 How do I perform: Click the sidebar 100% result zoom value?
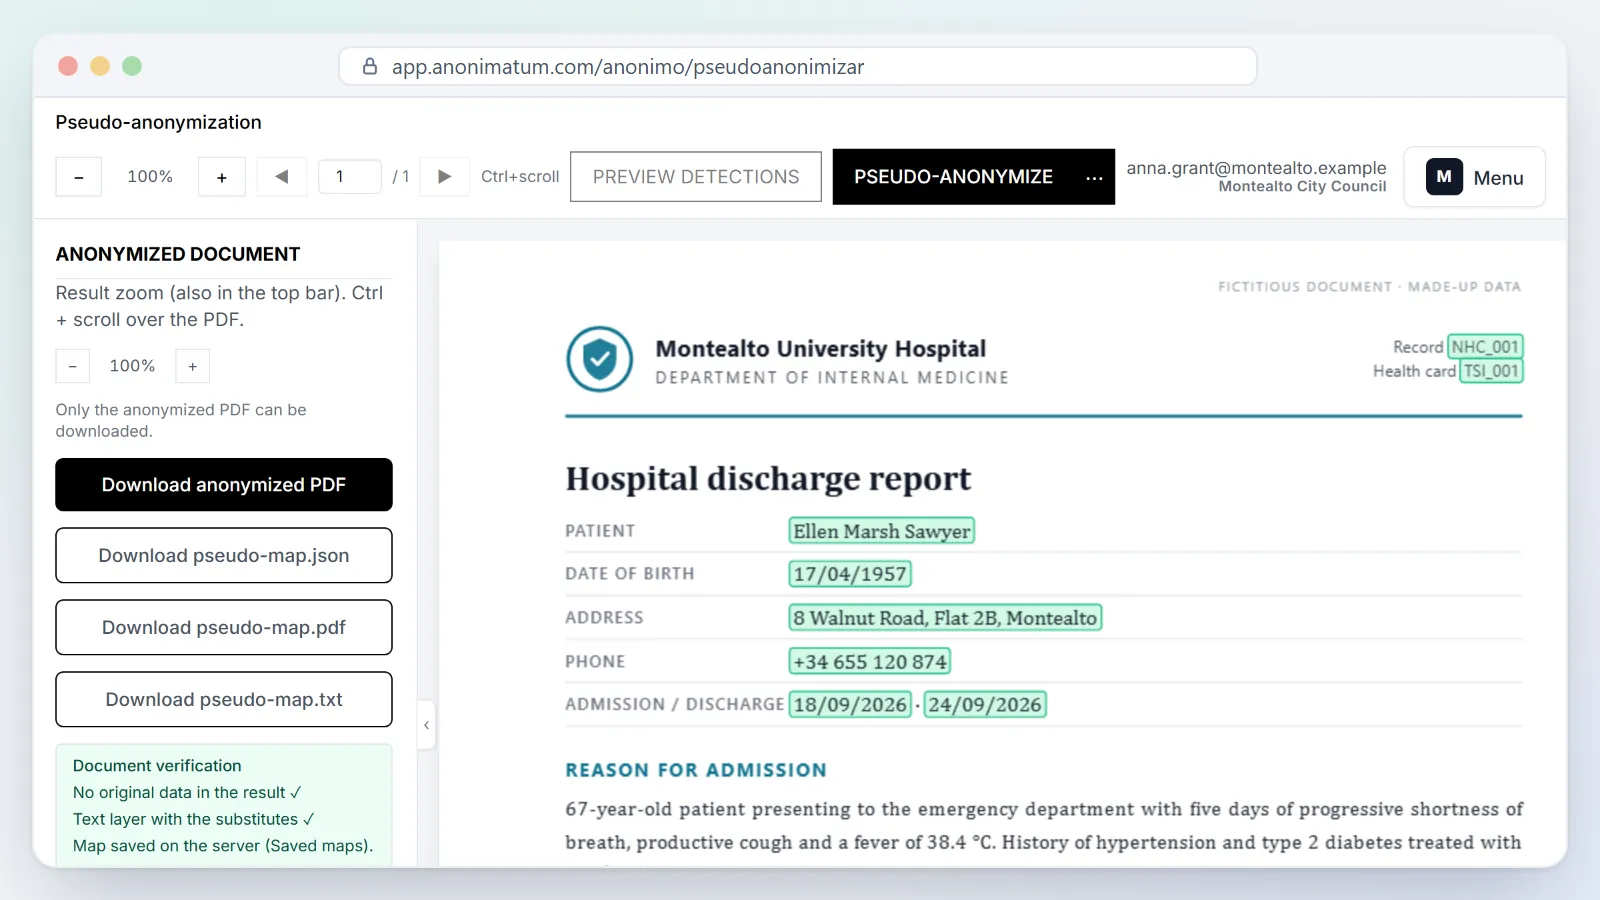click(x=133, y=366)
